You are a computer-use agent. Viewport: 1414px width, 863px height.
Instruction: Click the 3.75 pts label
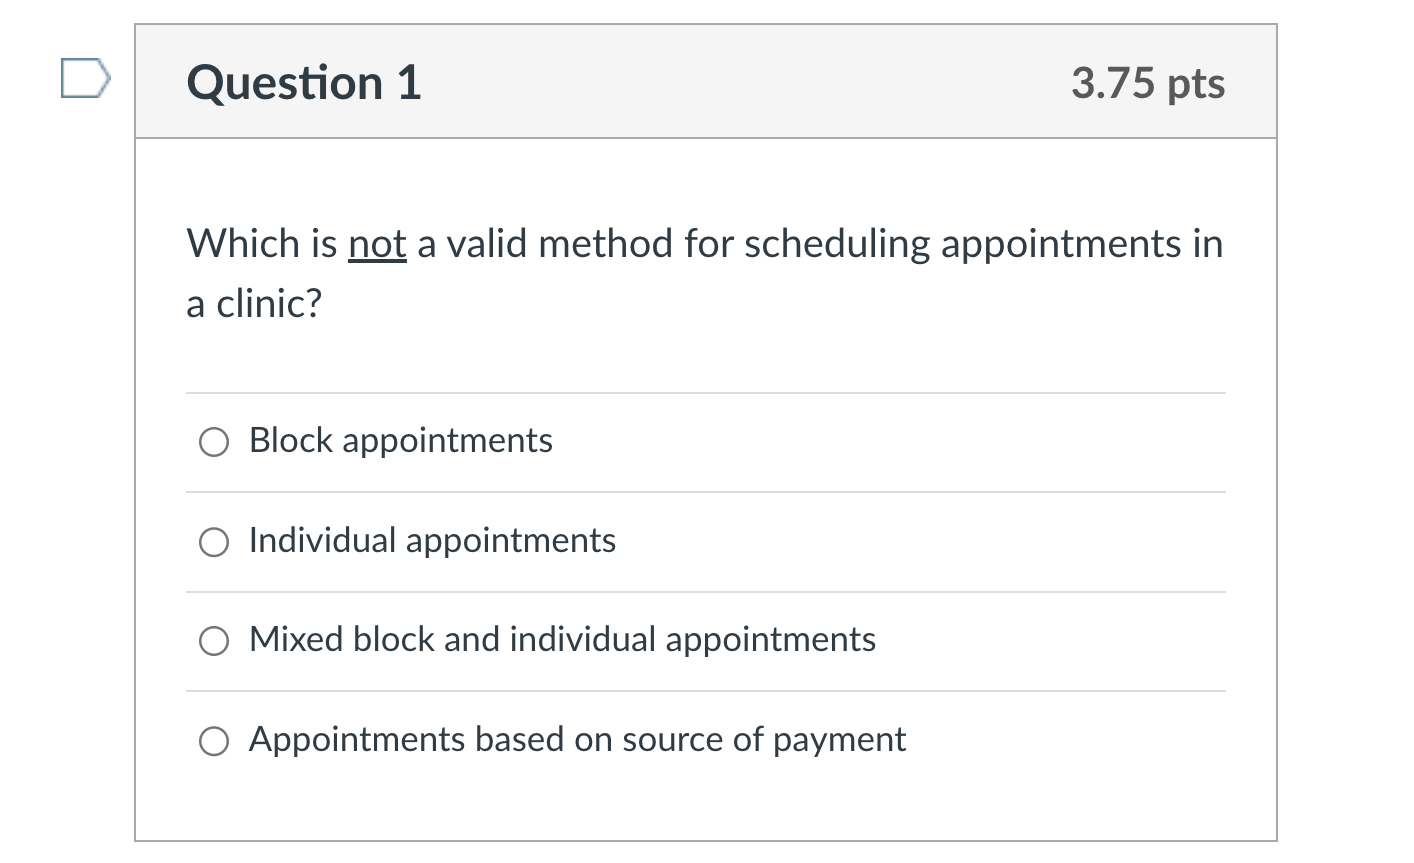pos(1147,84)
